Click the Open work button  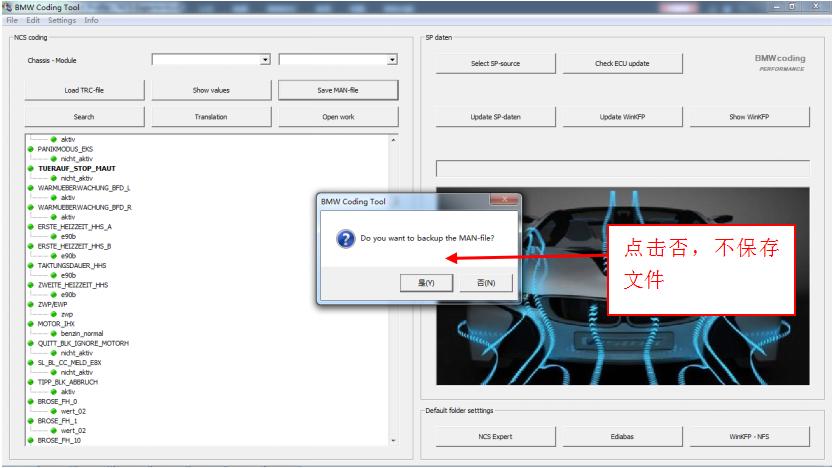tap(338, 117)
